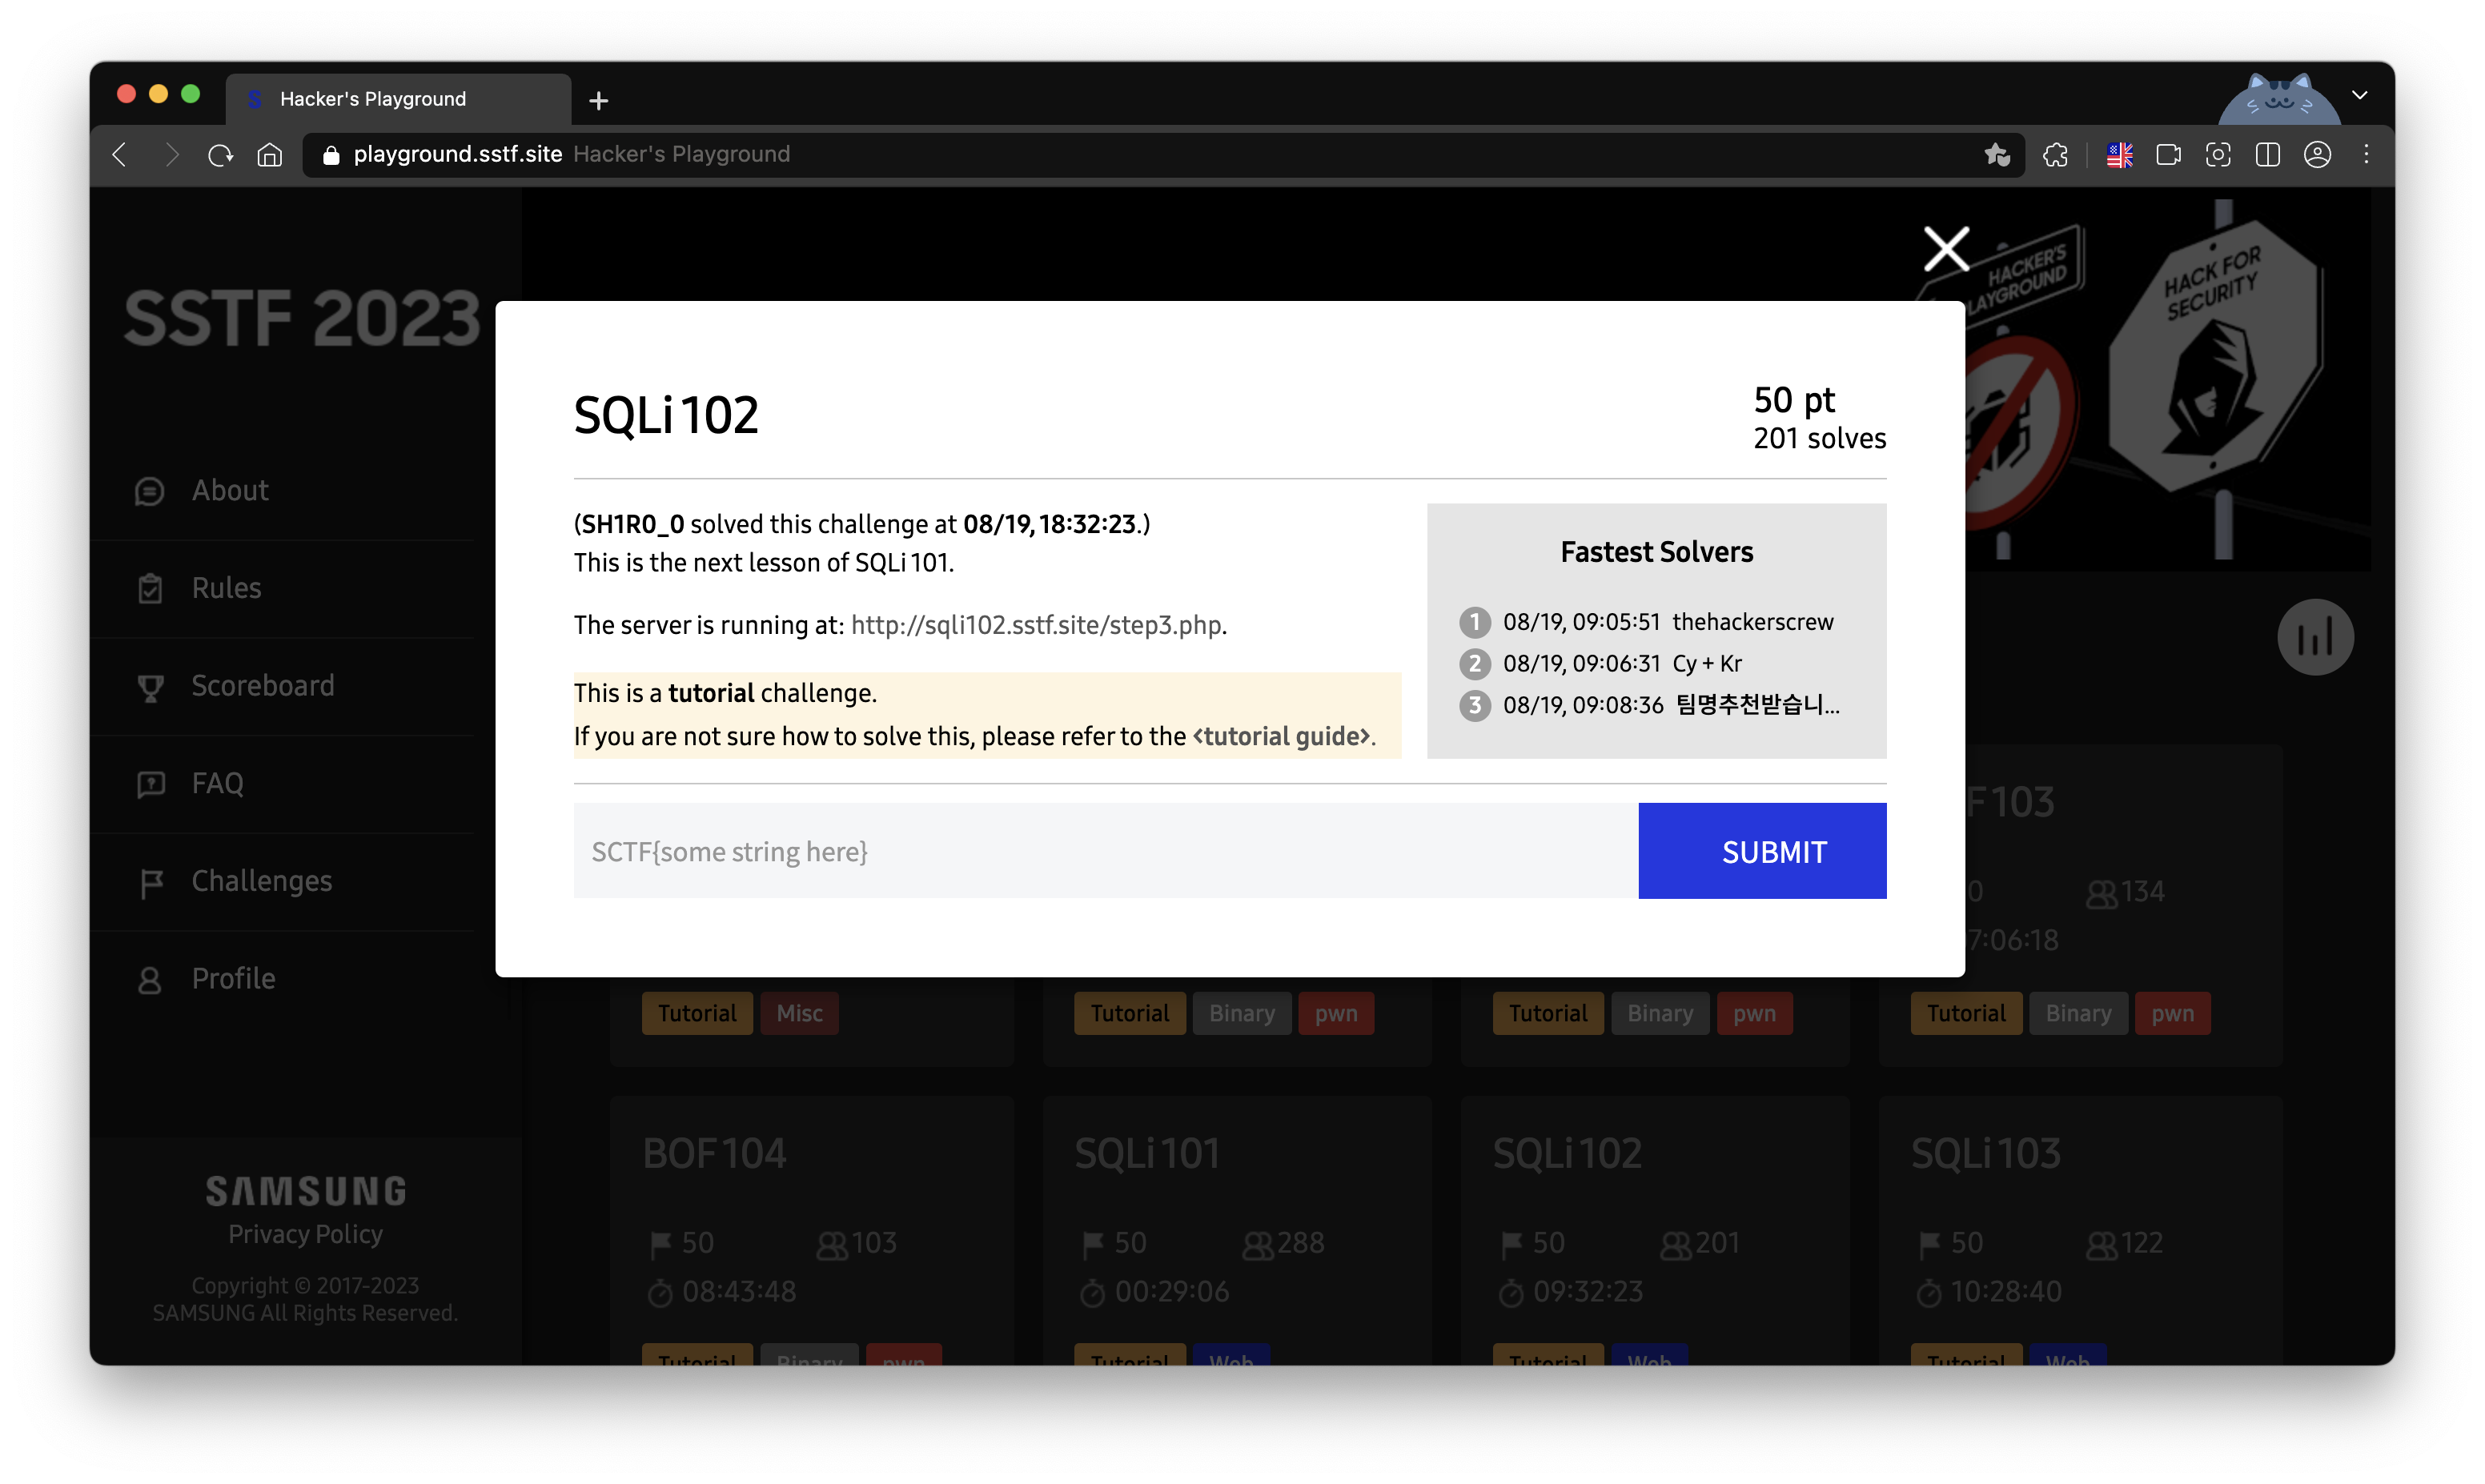Open the user profile account icon

click(2317, 155)
